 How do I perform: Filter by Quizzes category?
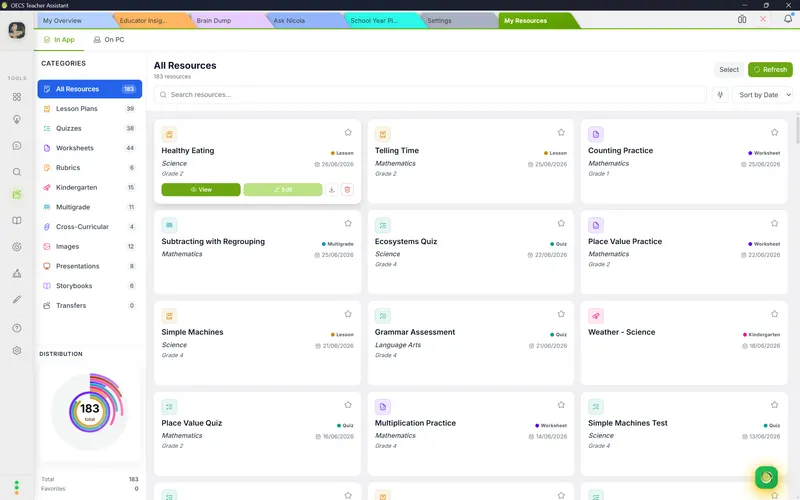(x=90, y=129)
